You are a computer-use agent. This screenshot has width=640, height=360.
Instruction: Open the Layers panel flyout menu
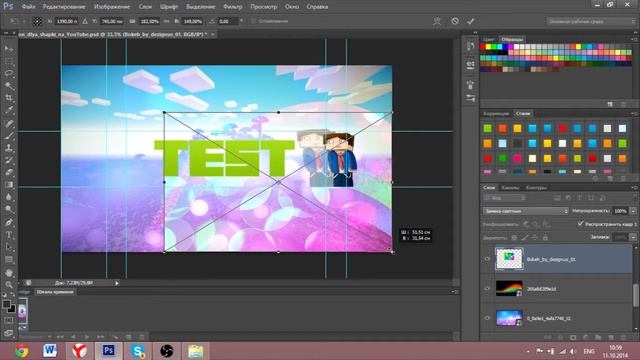tap(634, 188)
